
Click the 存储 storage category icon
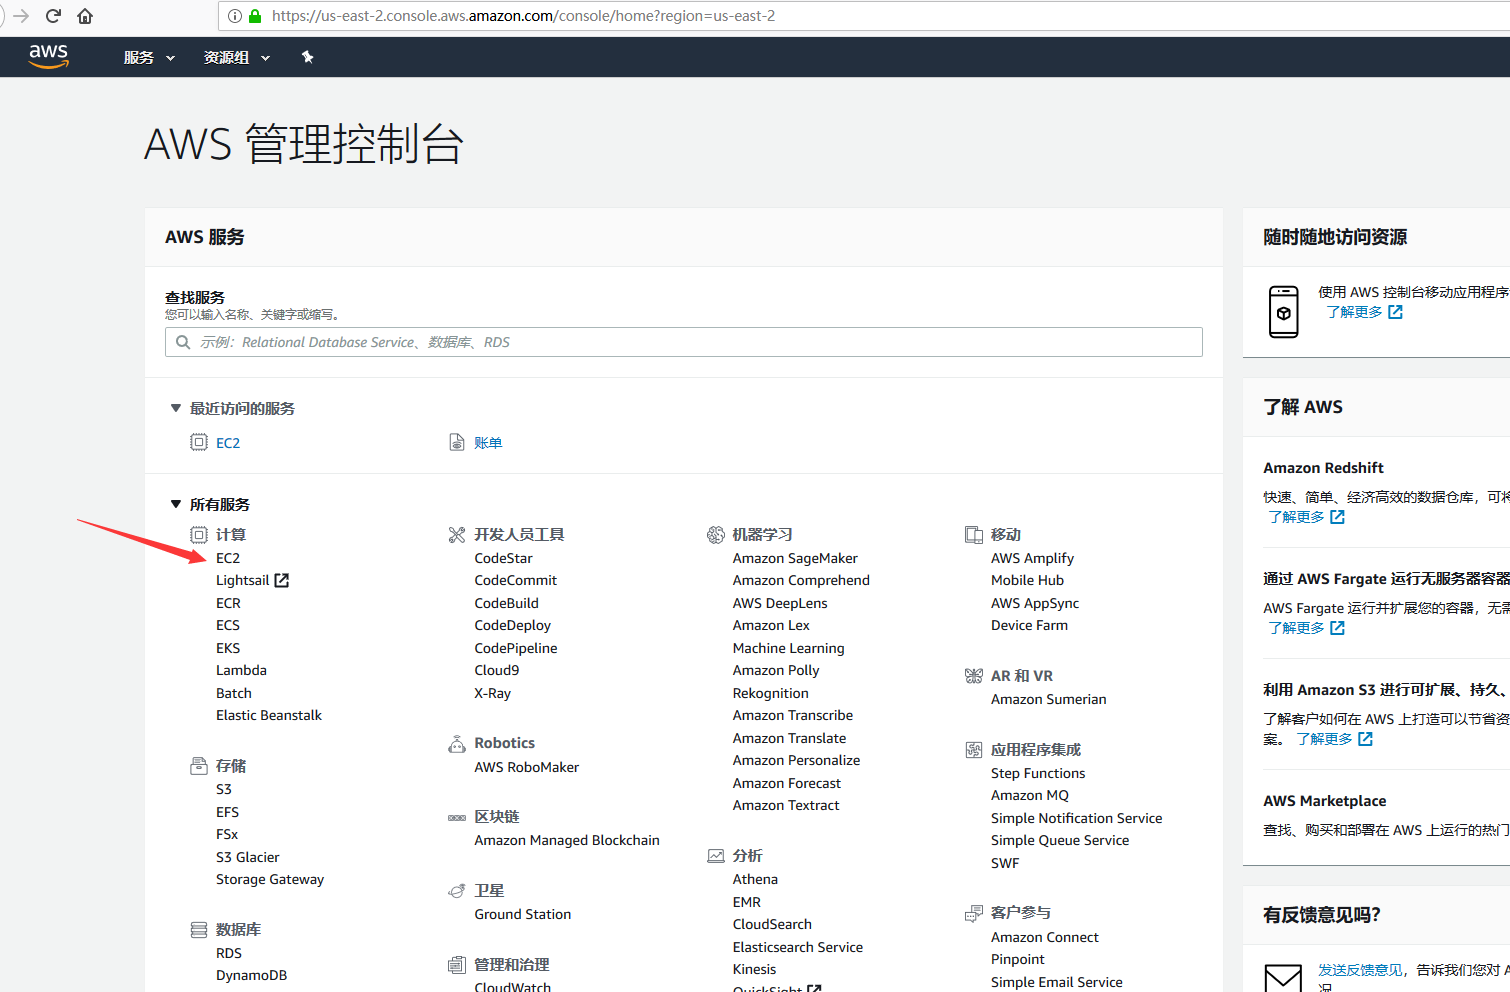point(199,766)
